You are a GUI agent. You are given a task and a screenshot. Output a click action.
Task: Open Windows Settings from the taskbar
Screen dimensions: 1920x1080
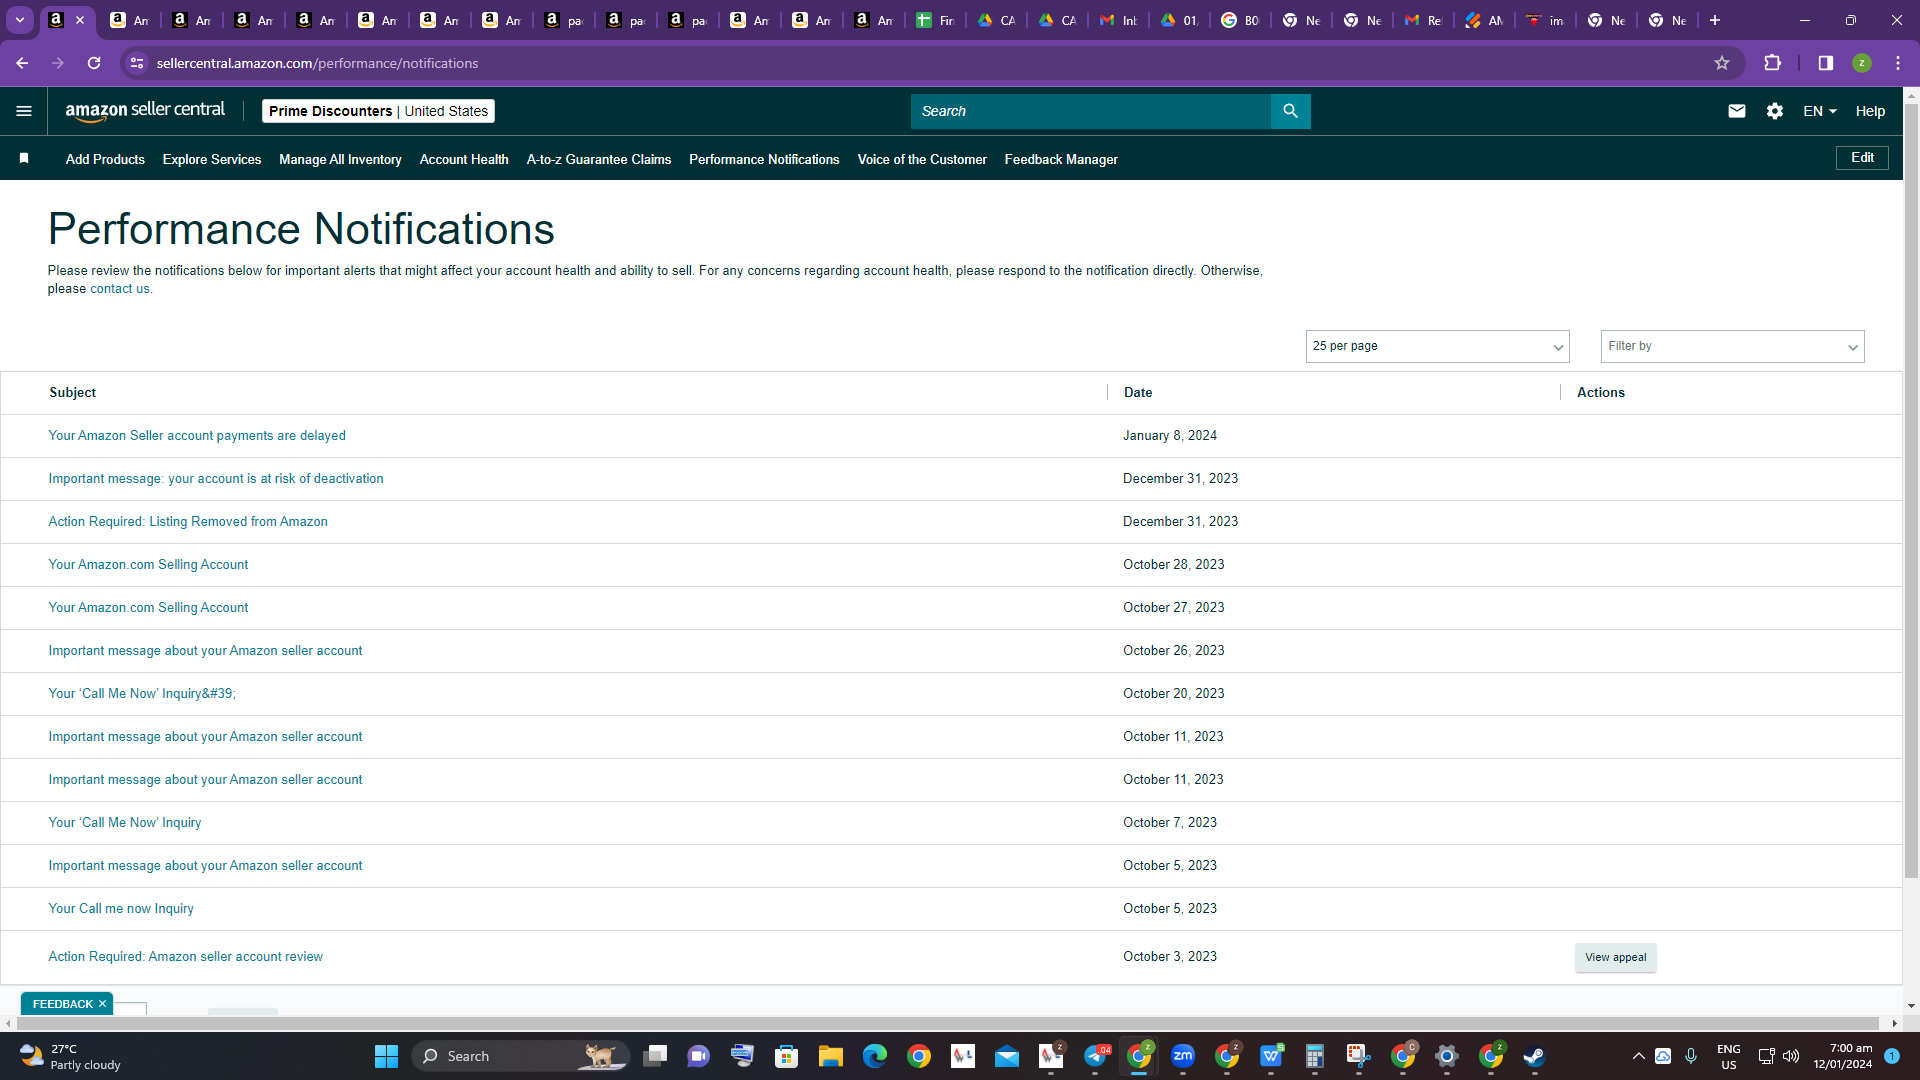(1446, 1056)
